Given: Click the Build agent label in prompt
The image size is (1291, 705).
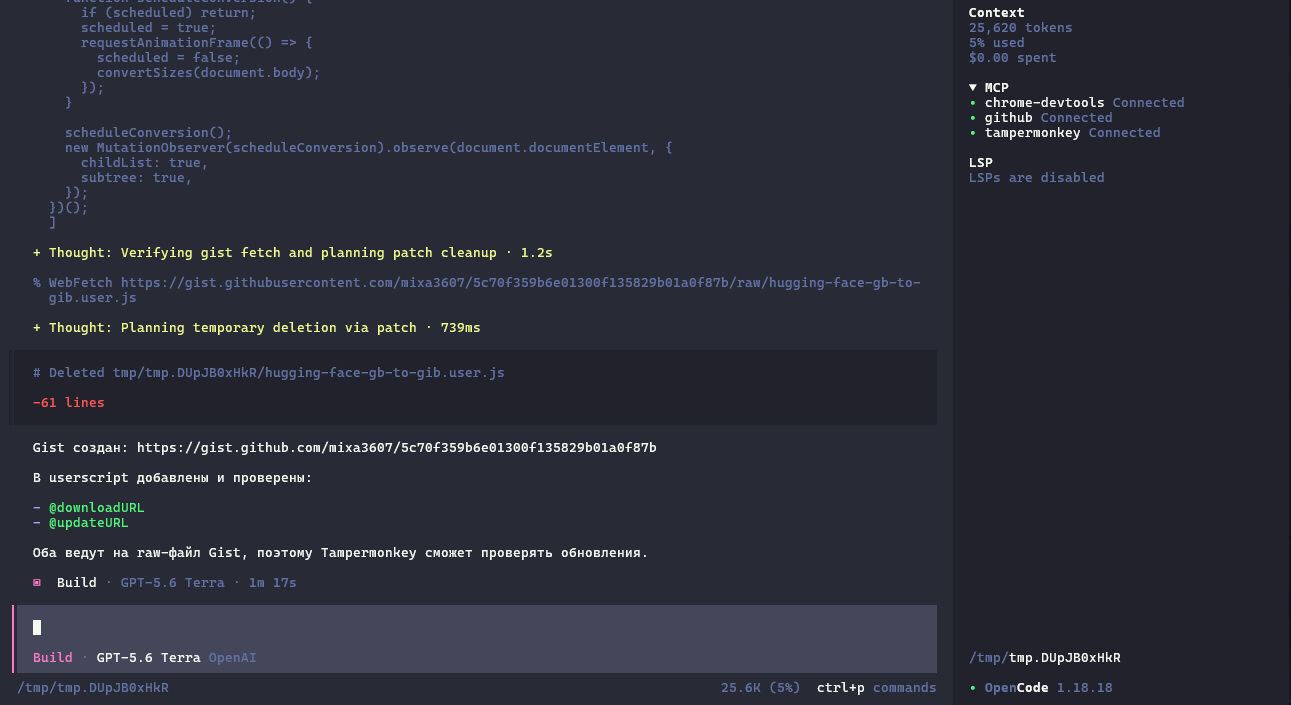Looking at the screenshot, I should (53, 658).
